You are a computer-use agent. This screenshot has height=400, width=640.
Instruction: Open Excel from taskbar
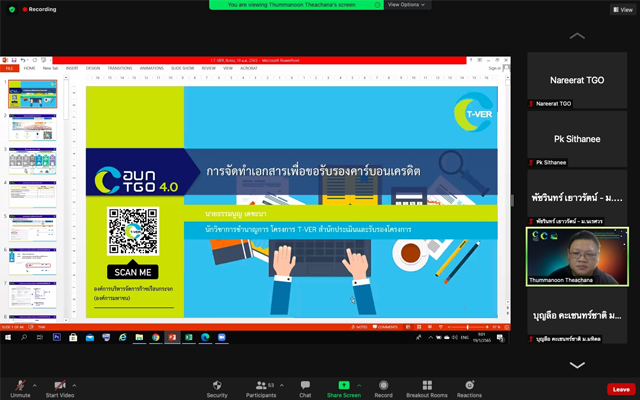[189, 337]
